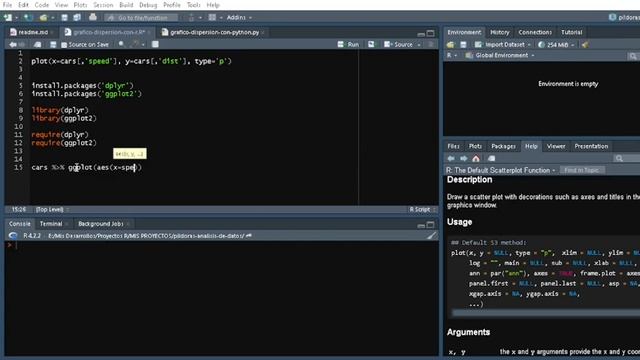Click the console input prompt
Viewport: 640px width, 360px height.
point(16,245)
